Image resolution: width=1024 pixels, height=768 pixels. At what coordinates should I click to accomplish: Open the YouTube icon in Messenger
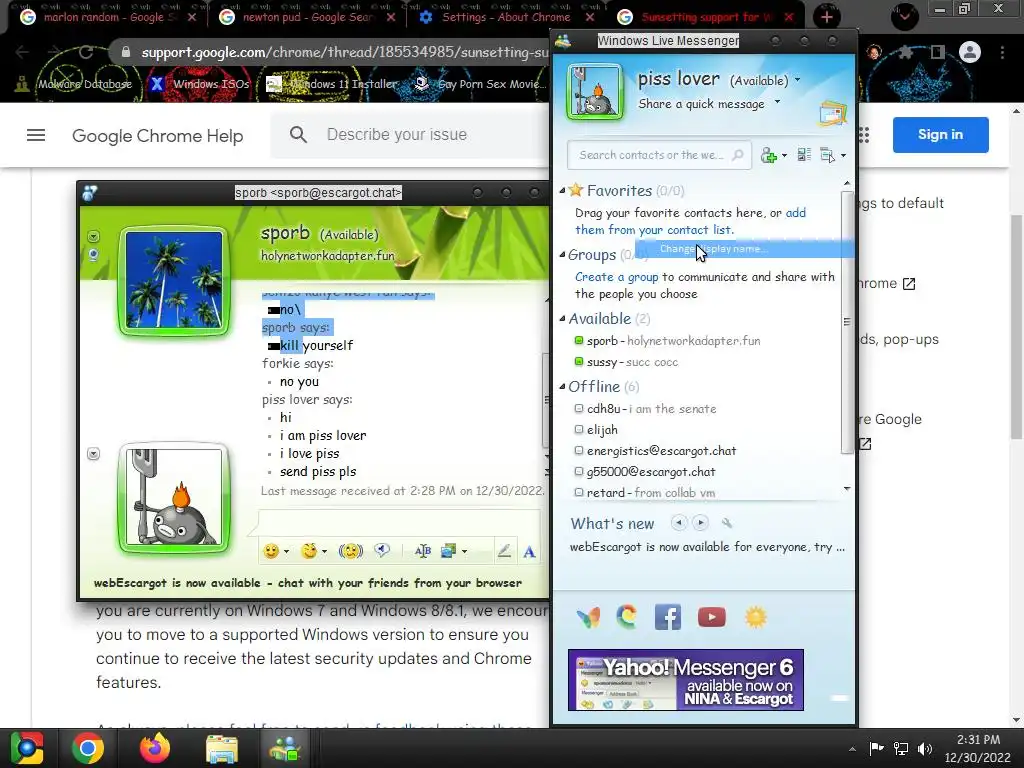(x=711, y=617)
